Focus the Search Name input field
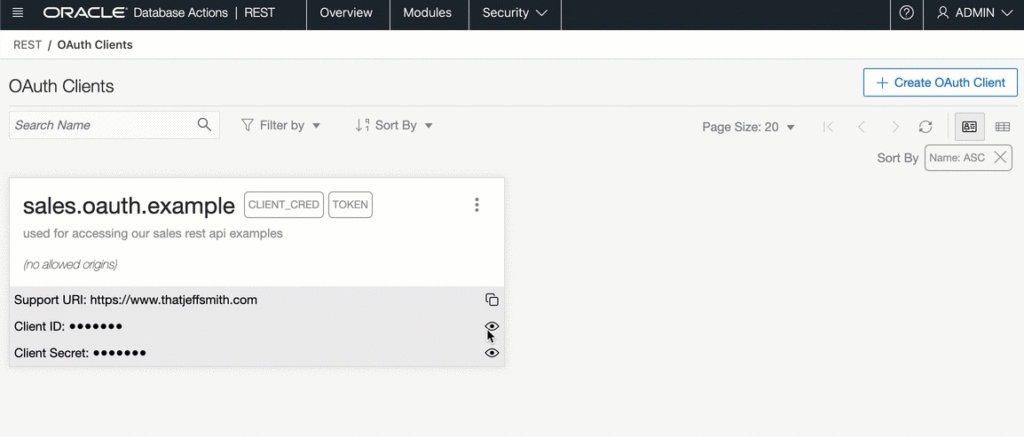Image resolution: width=1024 pixels, height=437 pixels. pyautogui.click(x=100, y=125)
